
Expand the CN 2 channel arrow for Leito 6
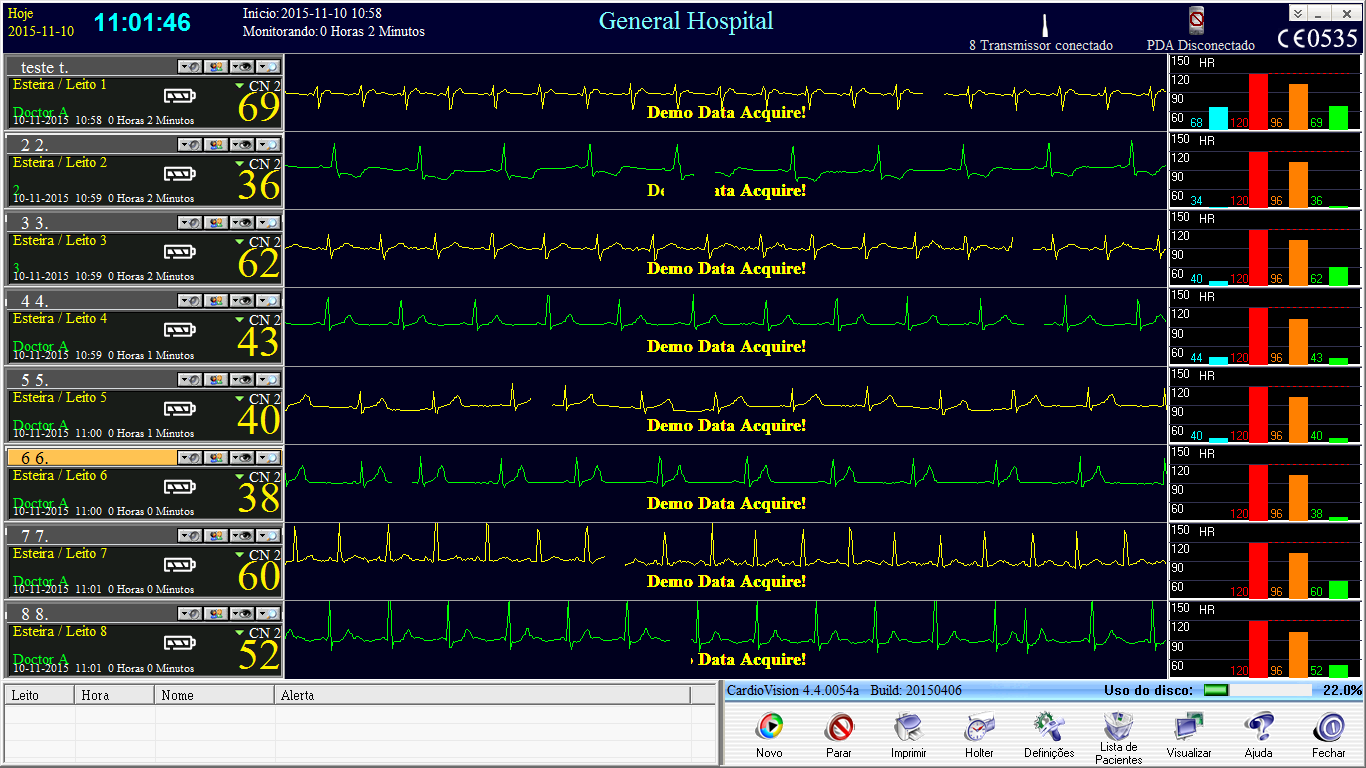tap(239, 476)
